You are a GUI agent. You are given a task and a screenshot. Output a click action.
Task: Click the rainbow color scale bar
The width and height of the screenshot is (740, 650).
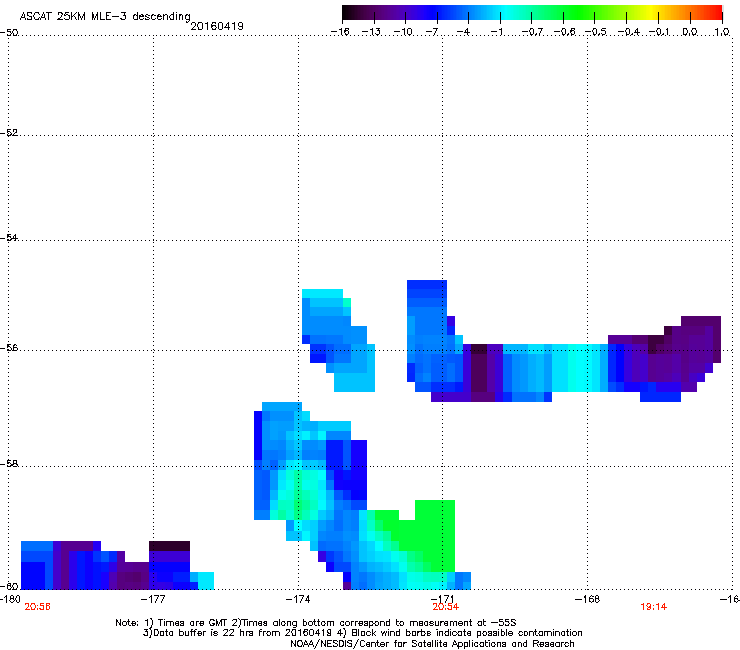532,13
